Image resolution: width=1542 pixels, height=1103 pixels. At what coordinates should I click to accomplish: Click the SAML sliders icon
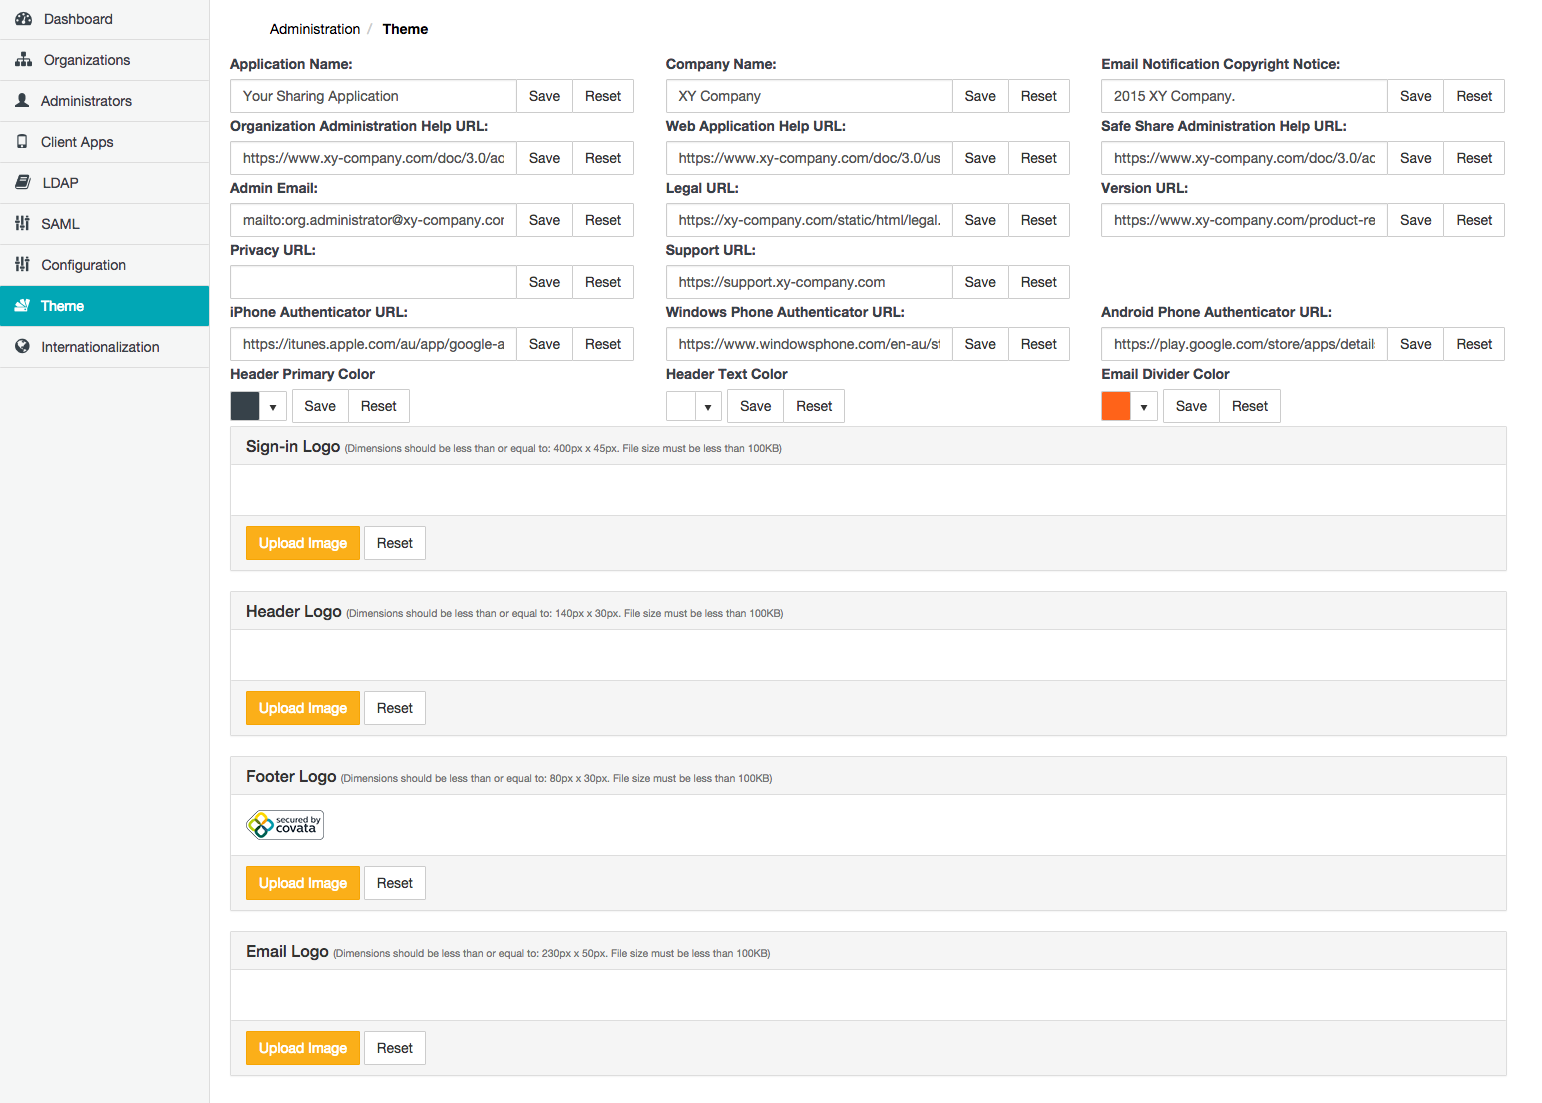[22, 224]
